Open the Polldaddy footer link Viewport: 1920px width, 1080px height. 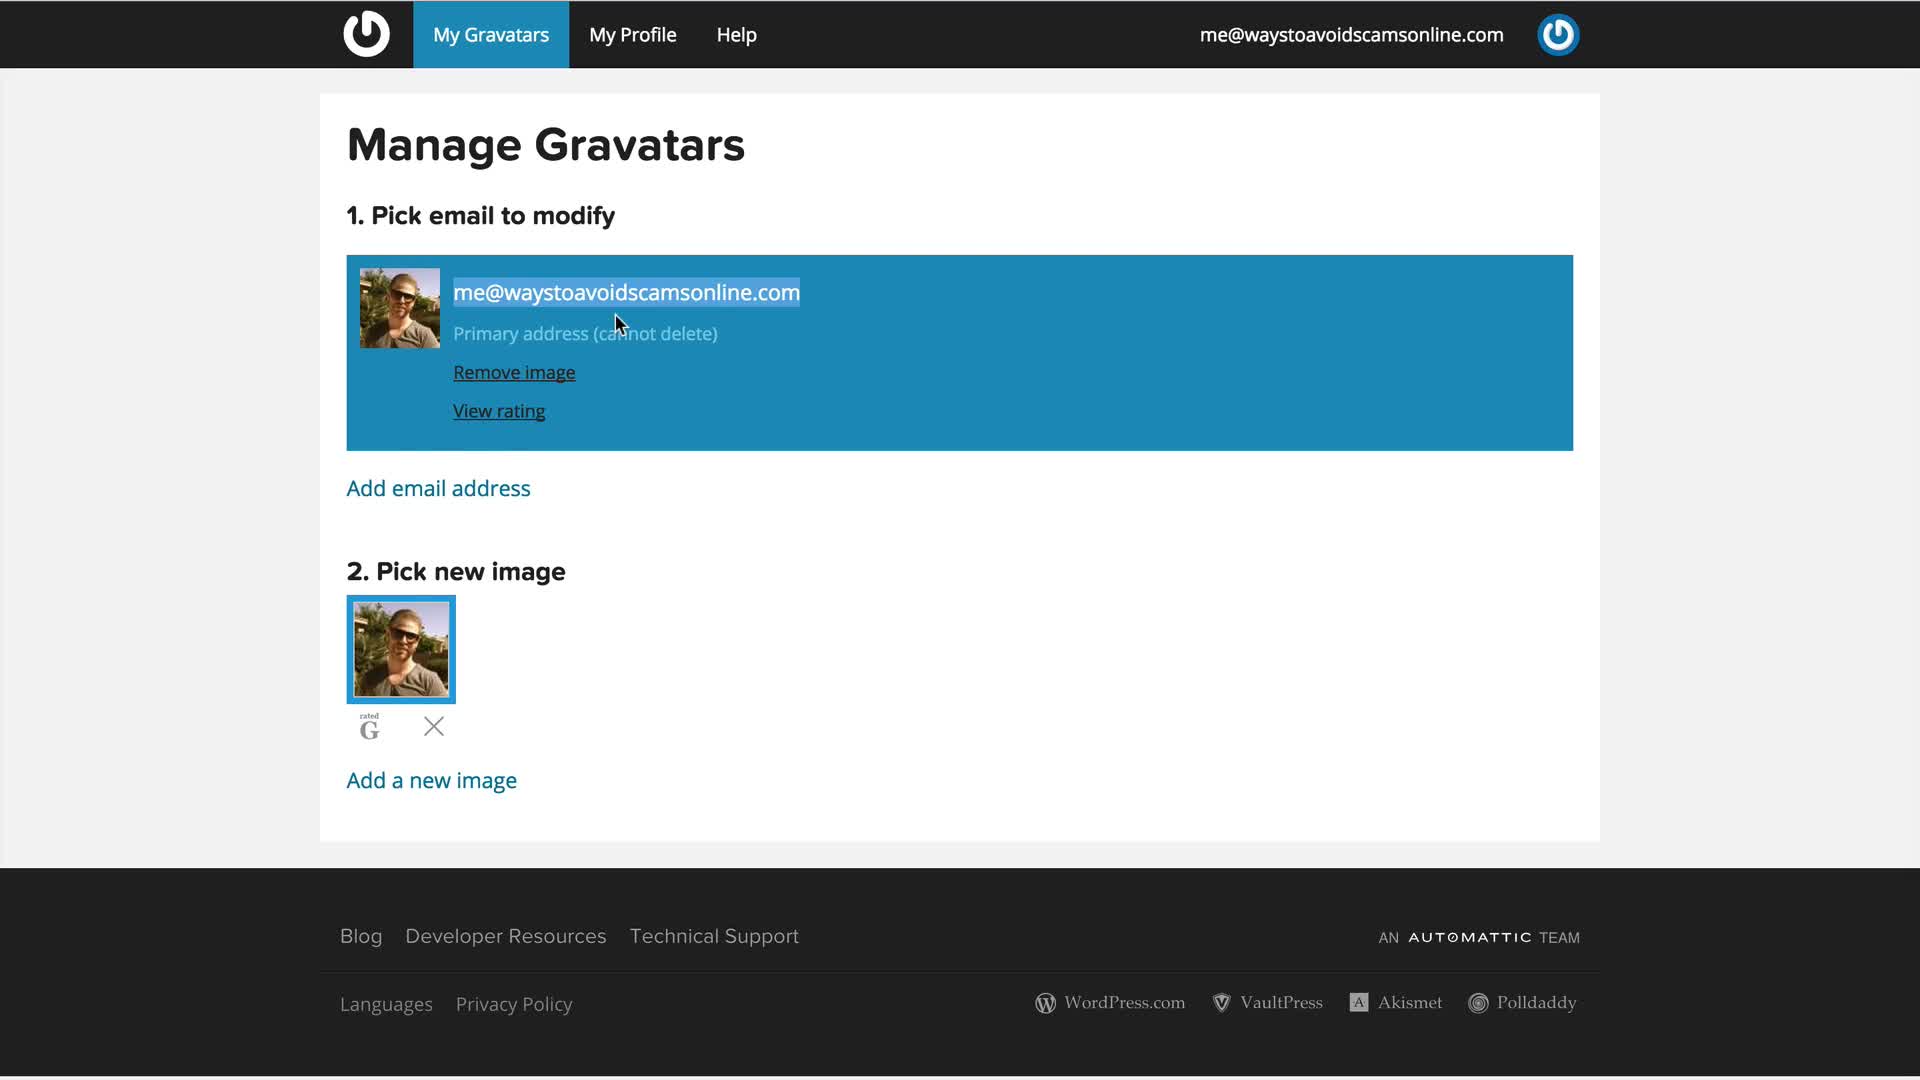coord(1536,1002)
